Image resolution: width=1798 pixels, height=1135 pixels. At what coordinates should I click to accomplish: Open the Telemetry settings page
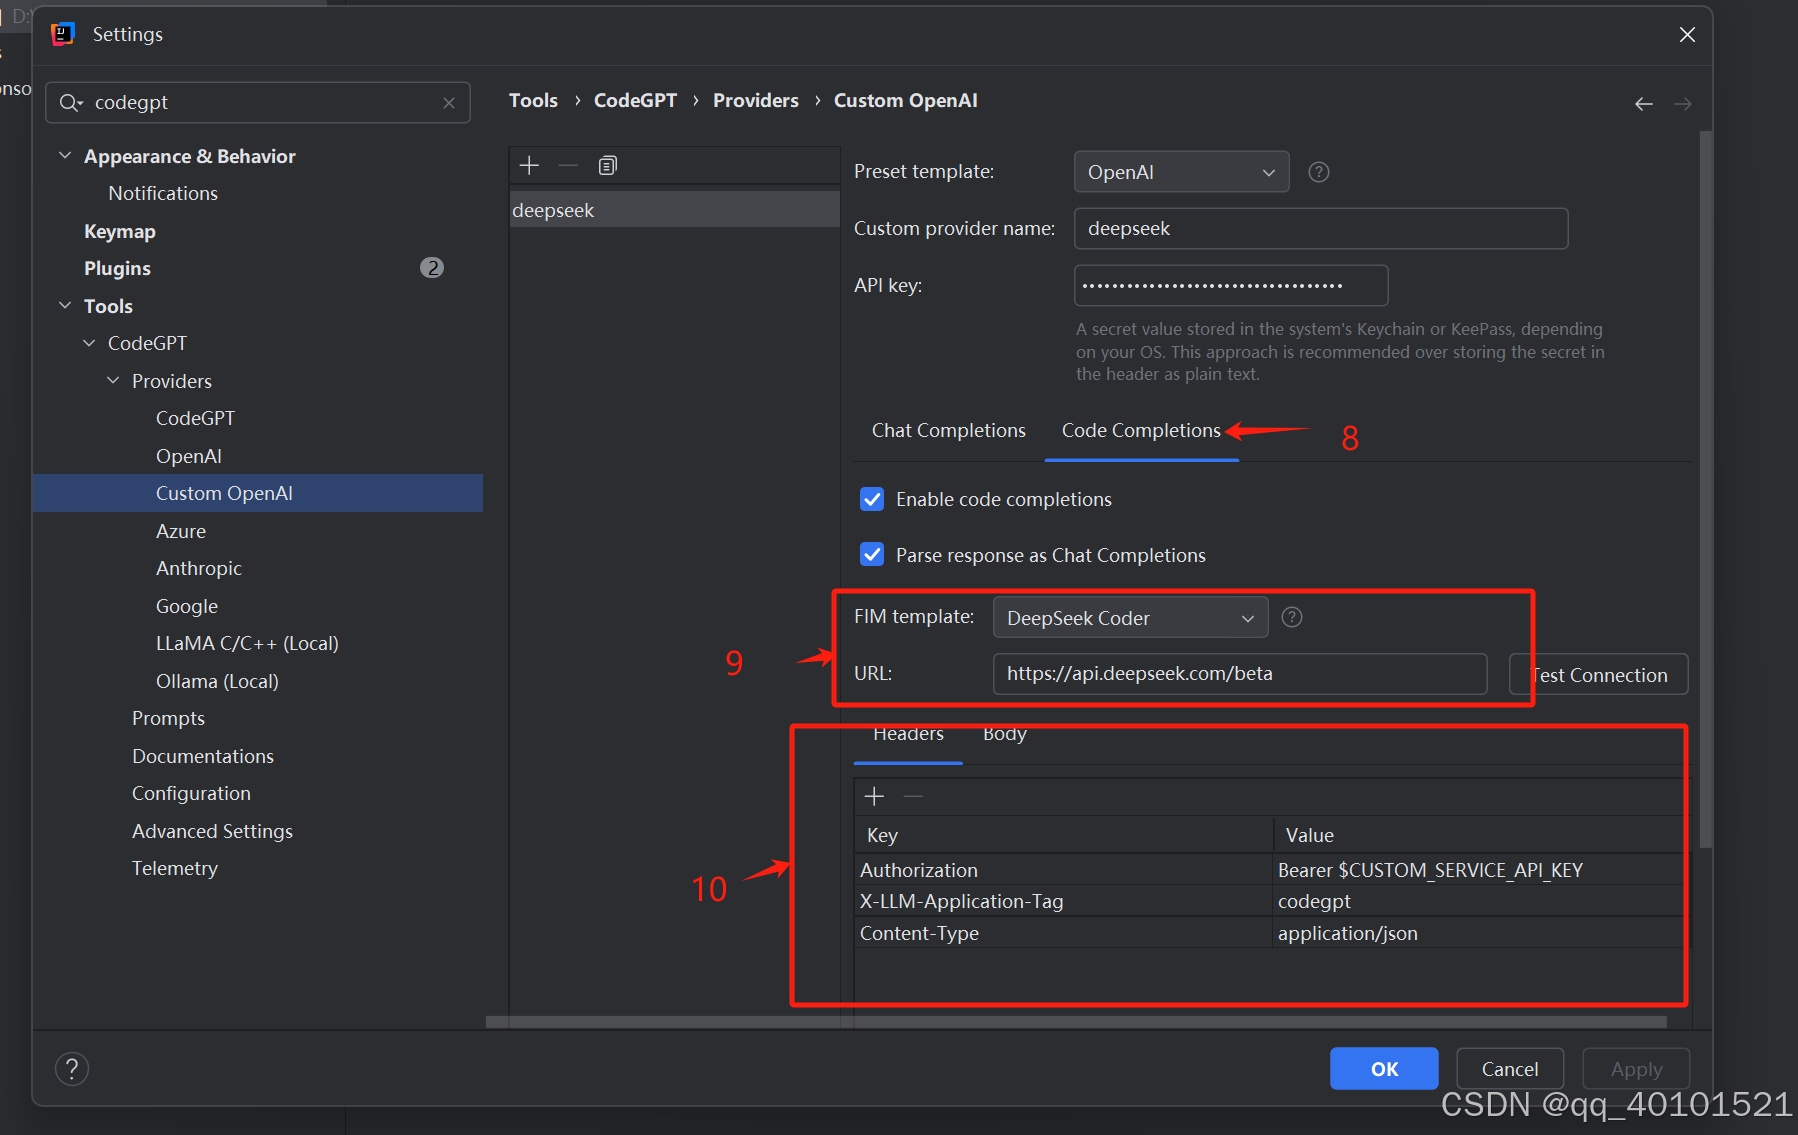175,868
